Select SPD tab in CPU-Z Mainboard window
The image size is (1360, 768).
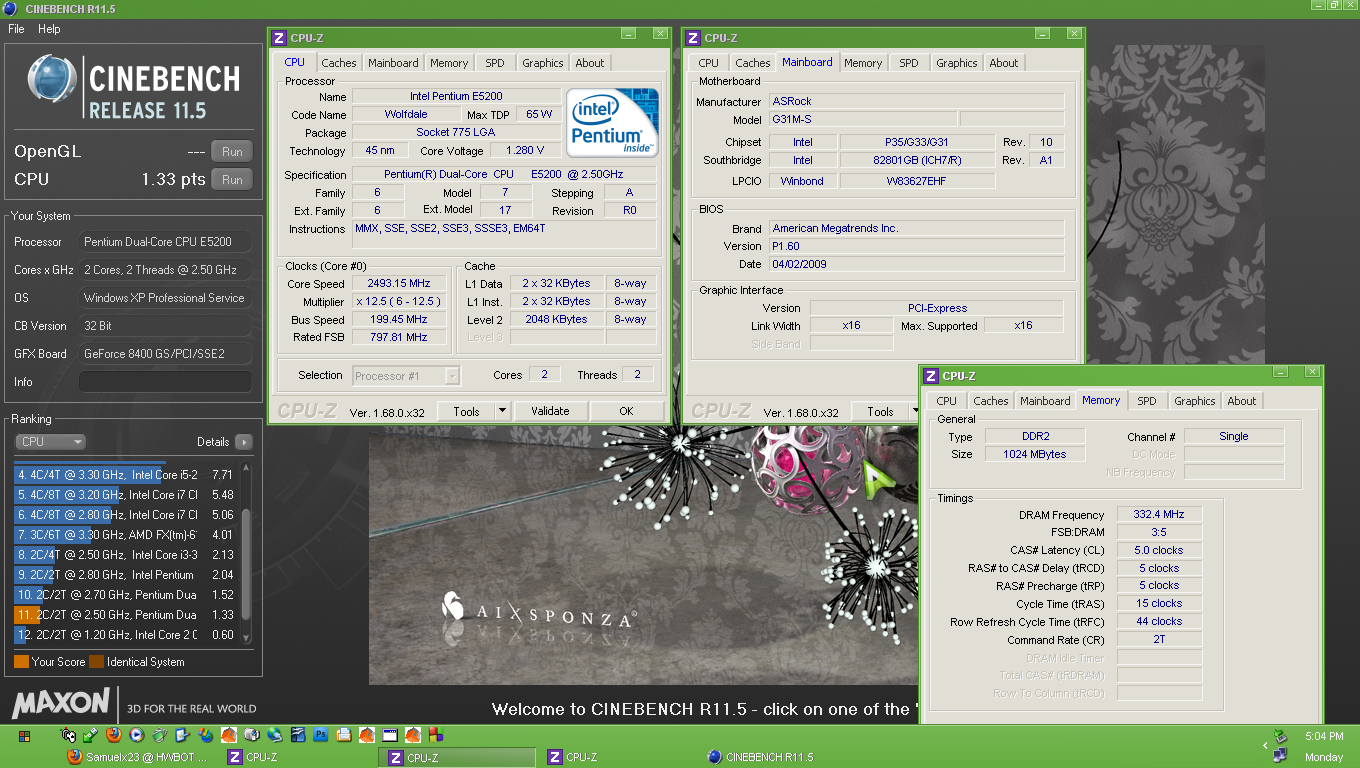[x=909, y=63]
